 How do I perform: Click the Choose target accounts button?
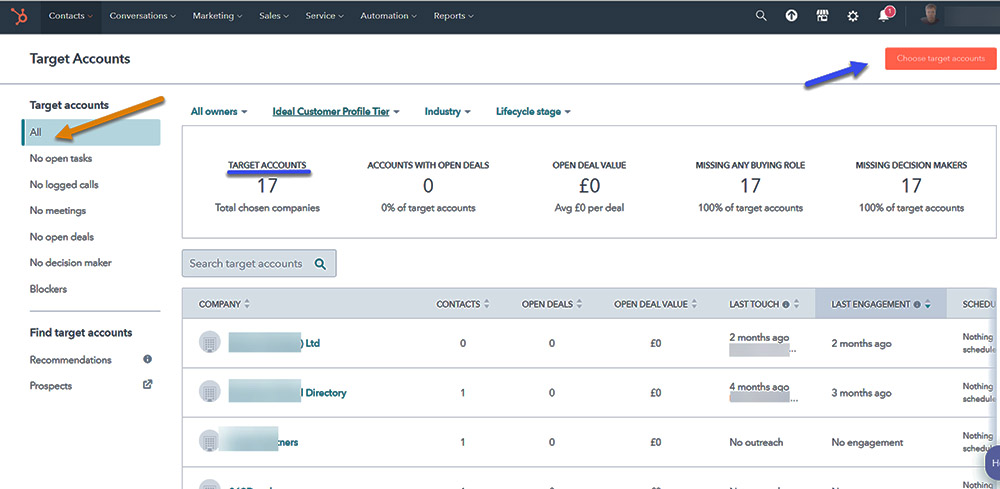(941, 58)
